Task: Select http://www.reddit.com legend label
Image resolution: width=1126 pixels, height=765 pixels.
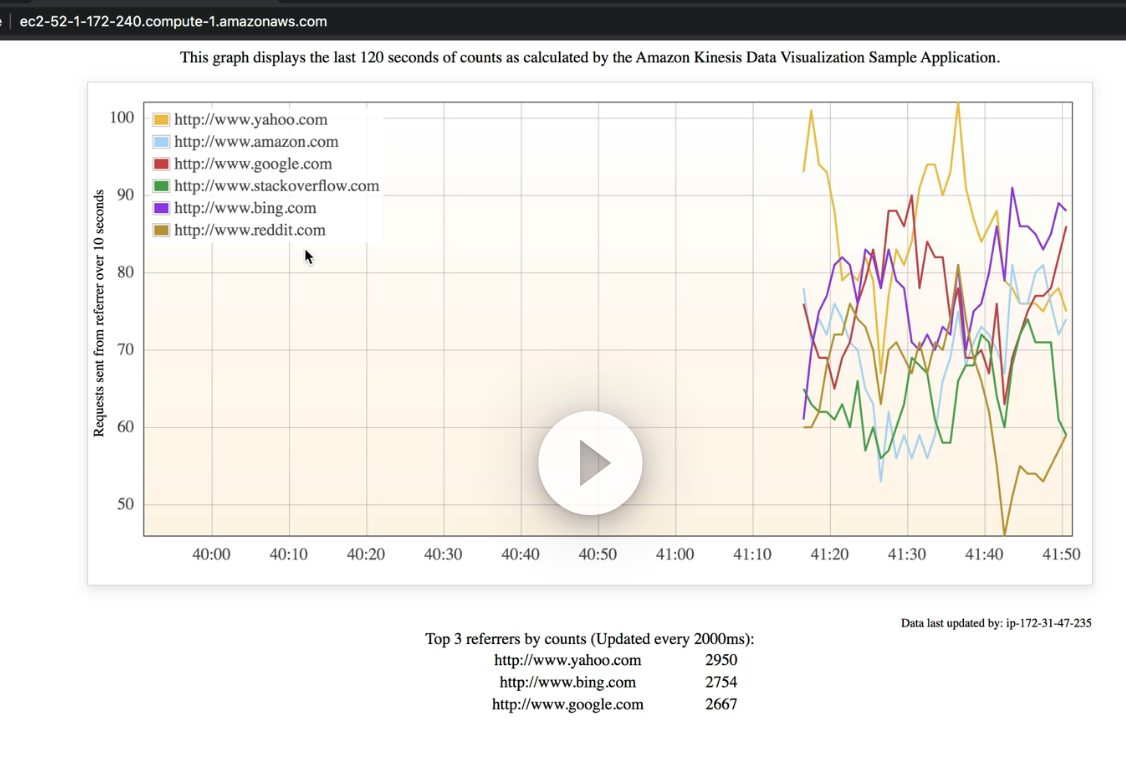Action: (x=250, y=231)
